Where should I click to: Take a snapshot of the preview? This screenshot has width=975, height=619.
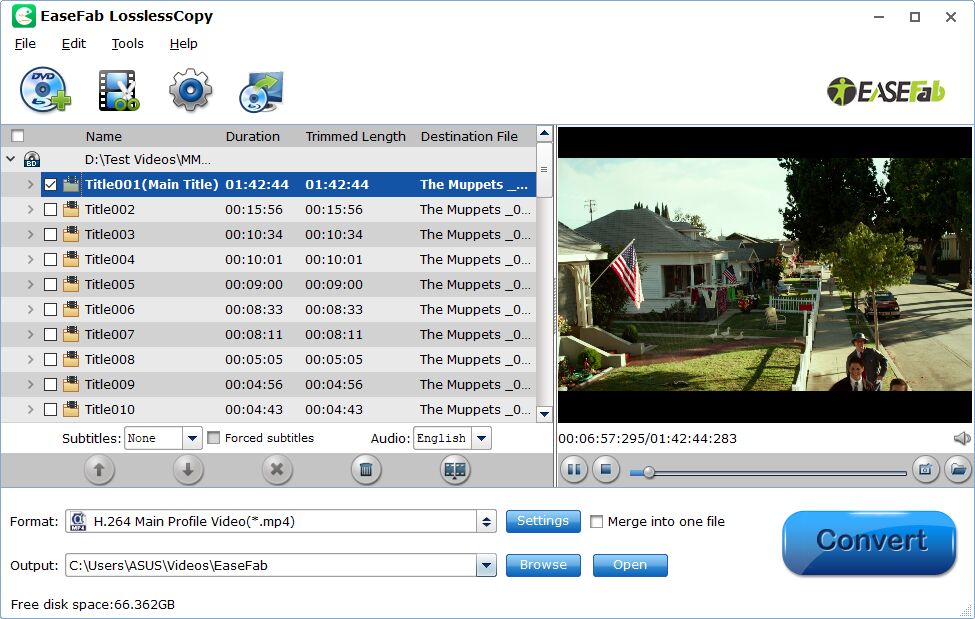pos(925,469)
